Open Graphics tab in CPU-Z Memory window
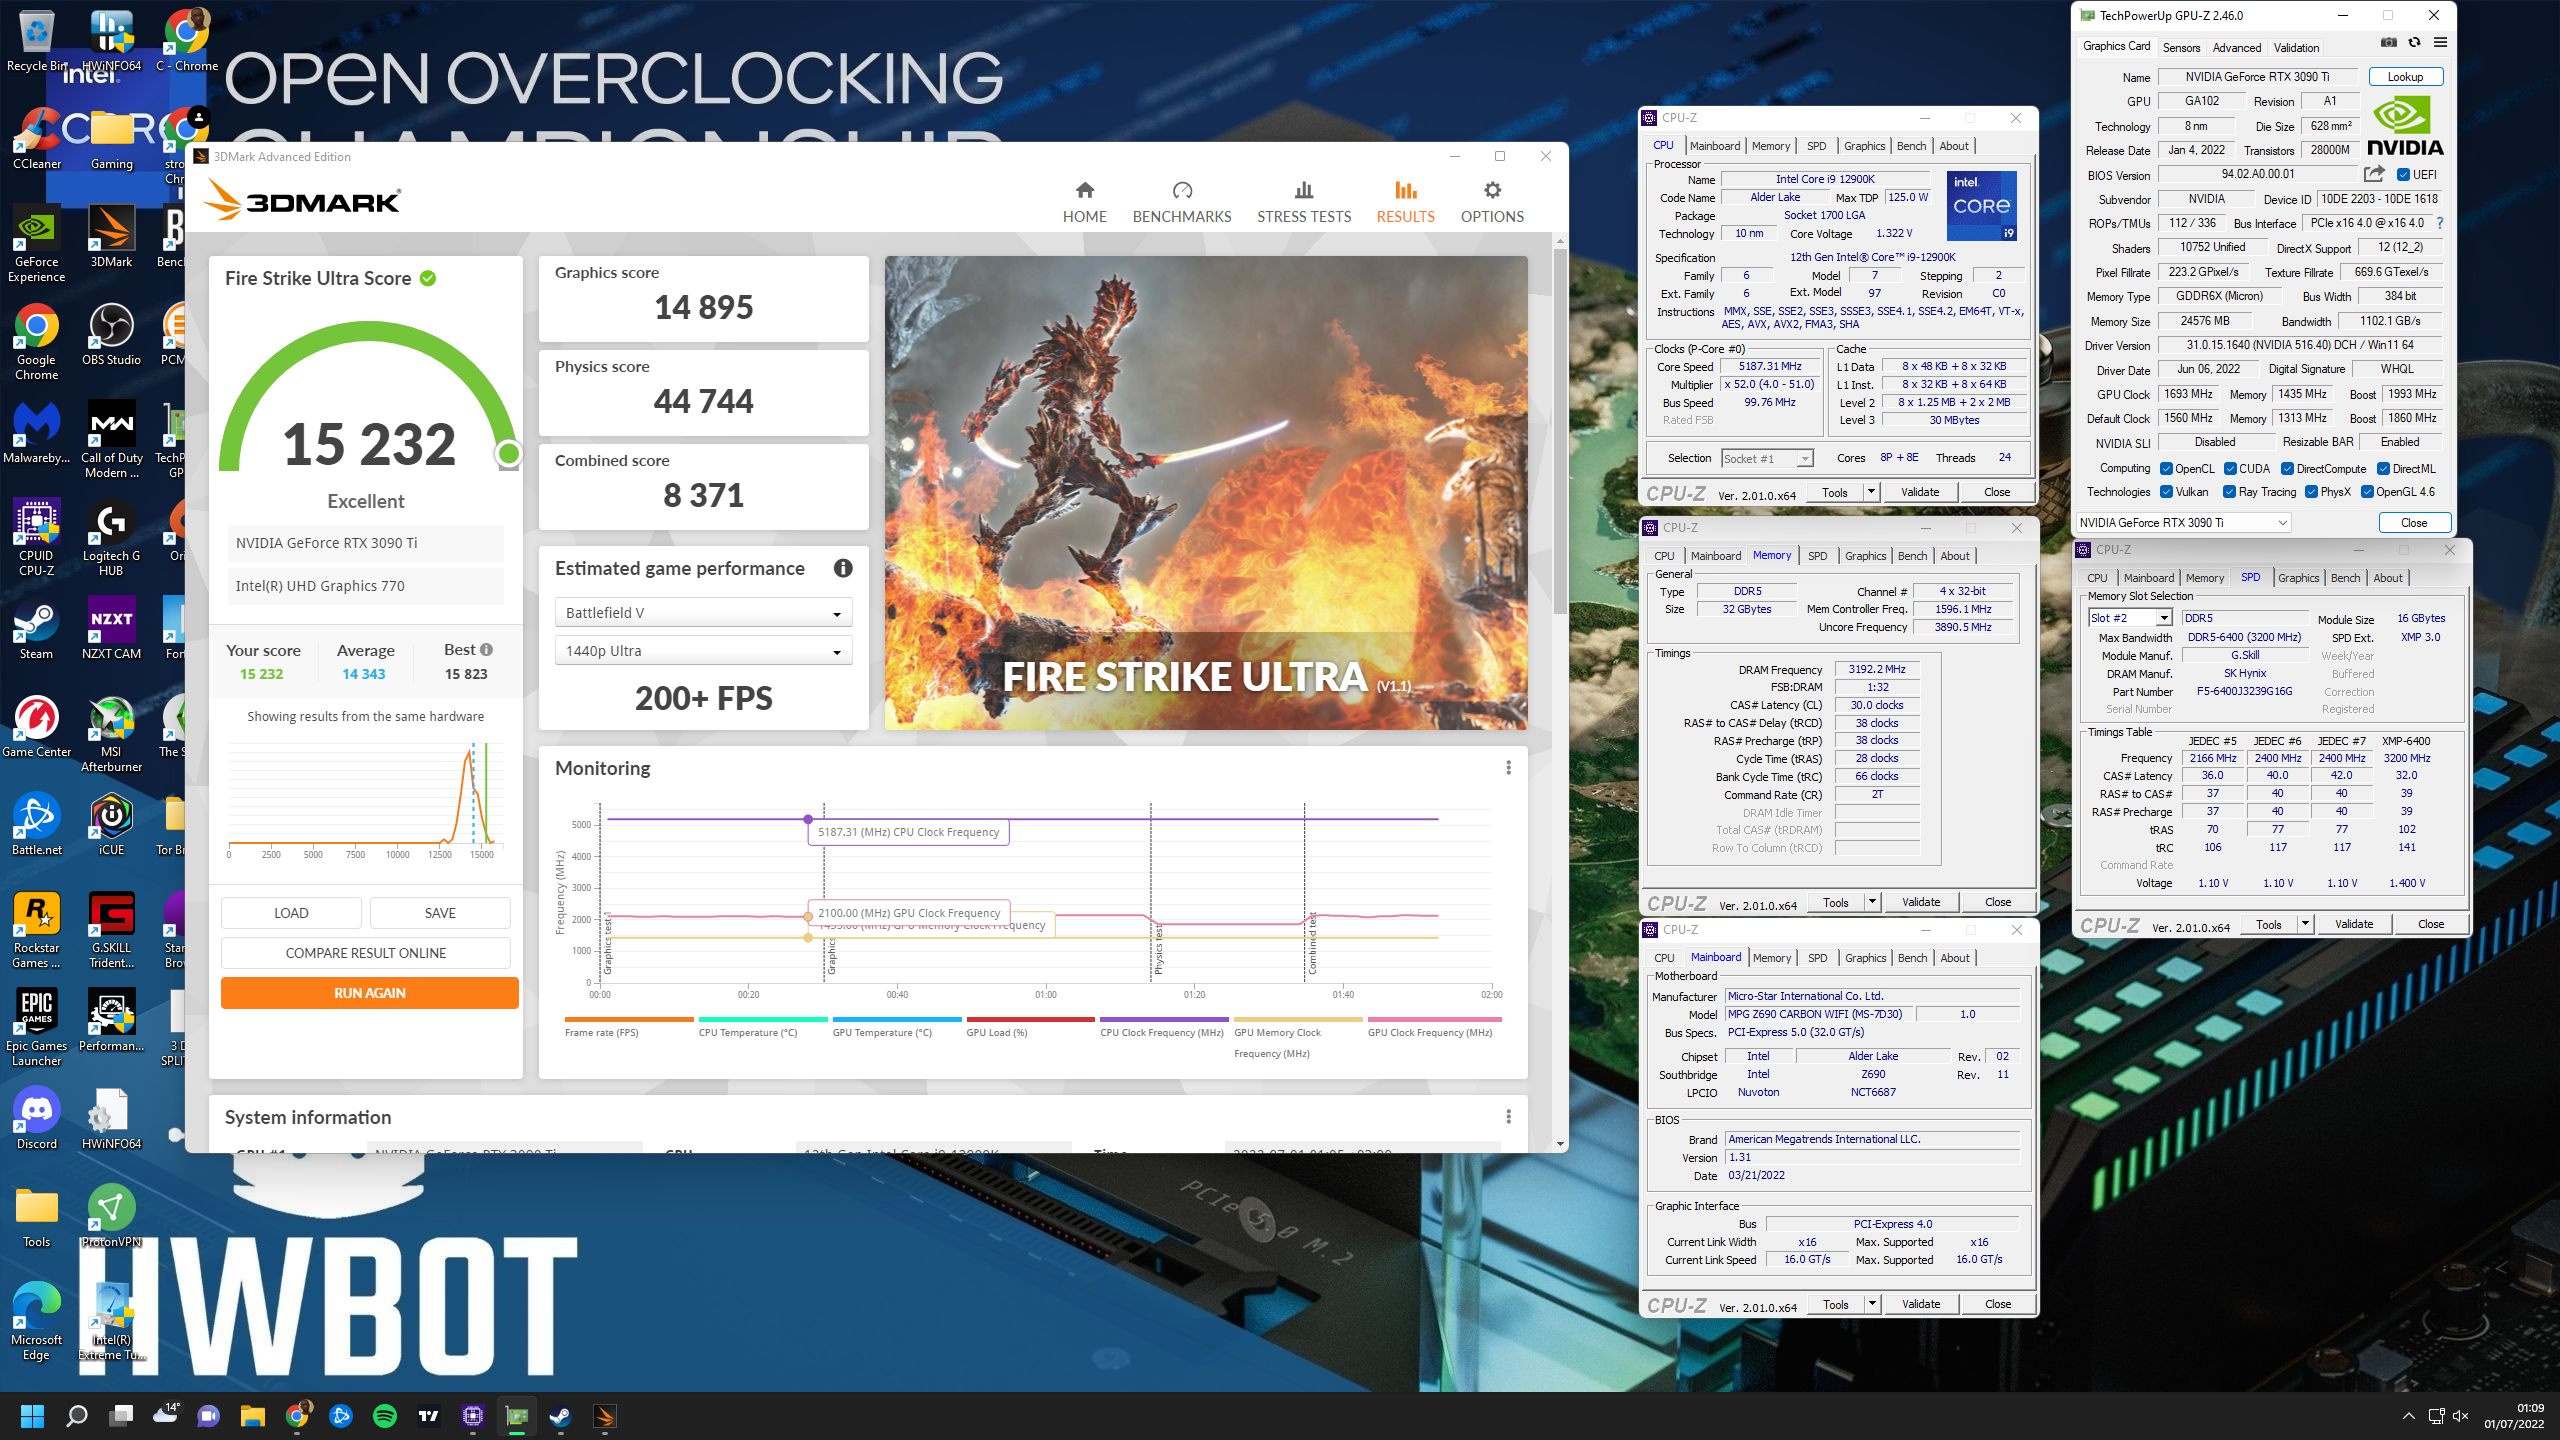The image size is (2560, 1440). click(x=1865, y=556)
